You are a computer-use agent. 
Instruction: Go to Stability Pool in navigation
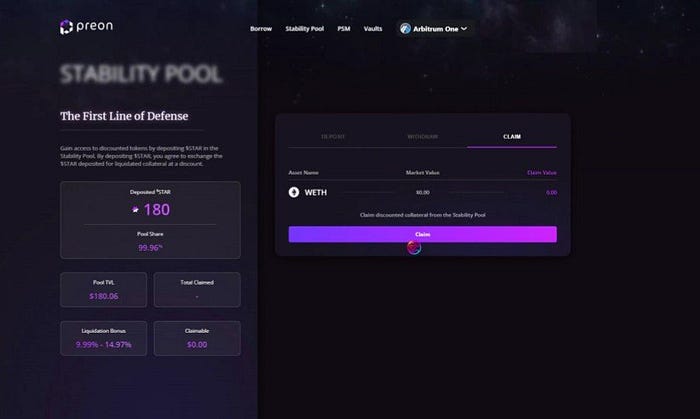(304, 29)
